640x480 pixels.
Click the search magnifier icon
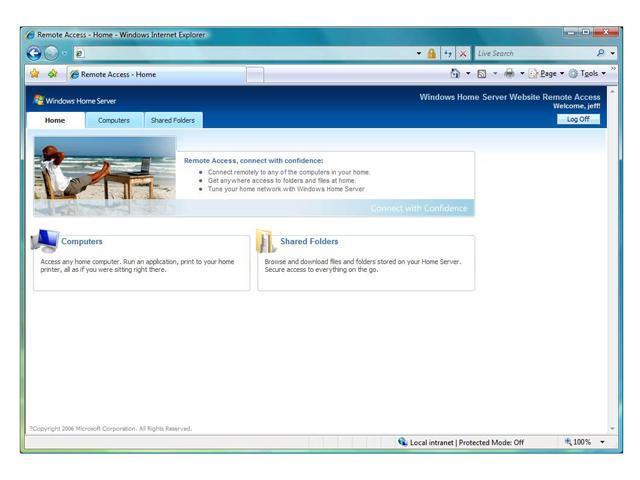600,53
